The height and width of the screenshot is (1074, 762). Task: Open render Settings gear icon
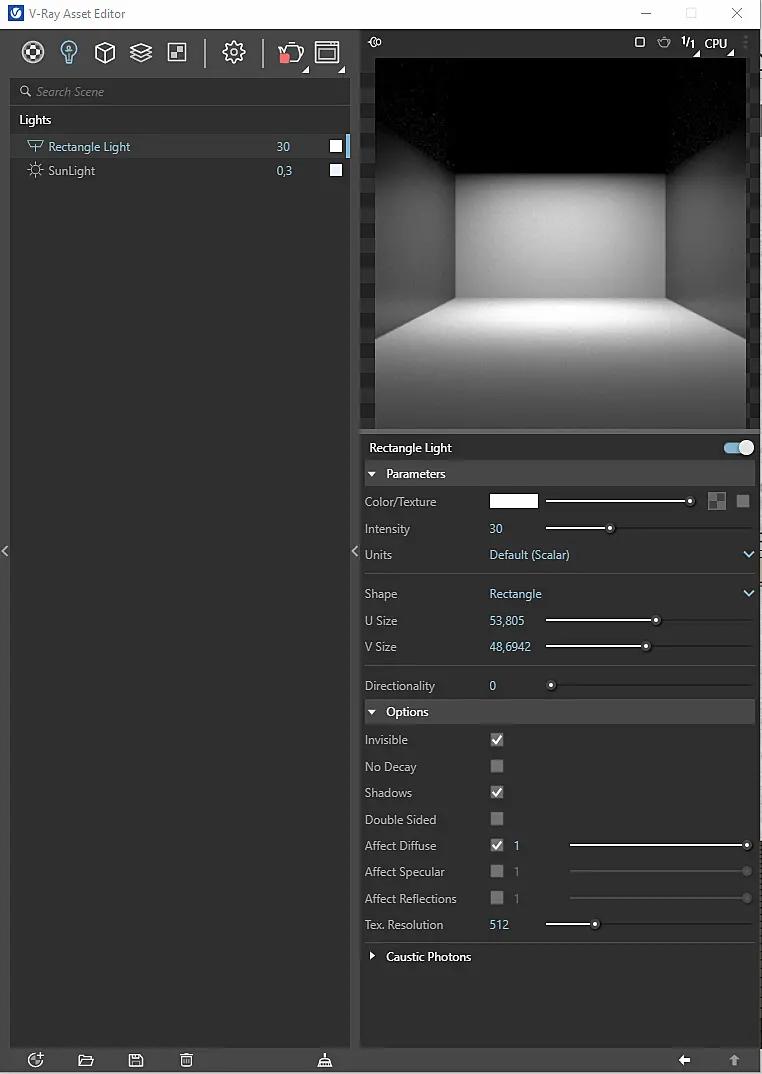[234, 52]
